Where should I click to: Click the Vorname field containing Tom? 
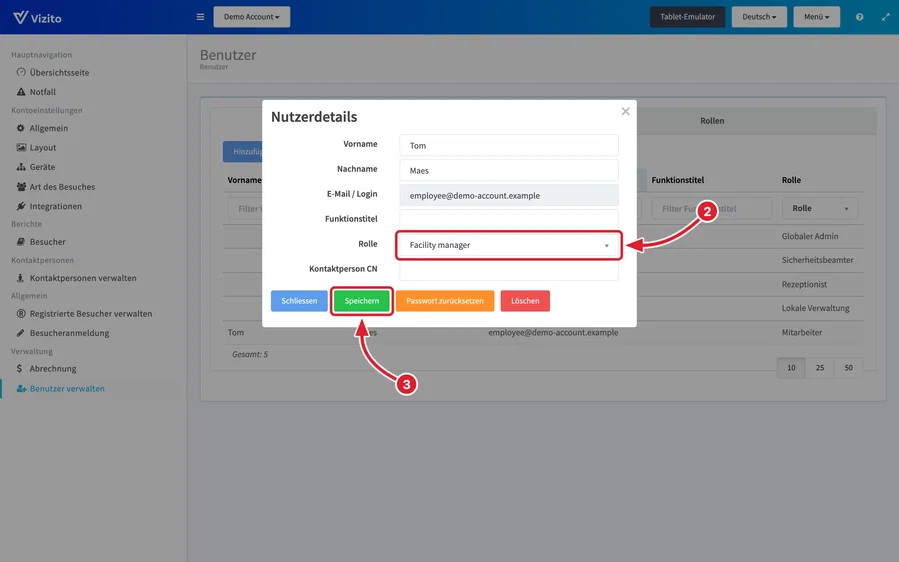(x=509, y=145)
